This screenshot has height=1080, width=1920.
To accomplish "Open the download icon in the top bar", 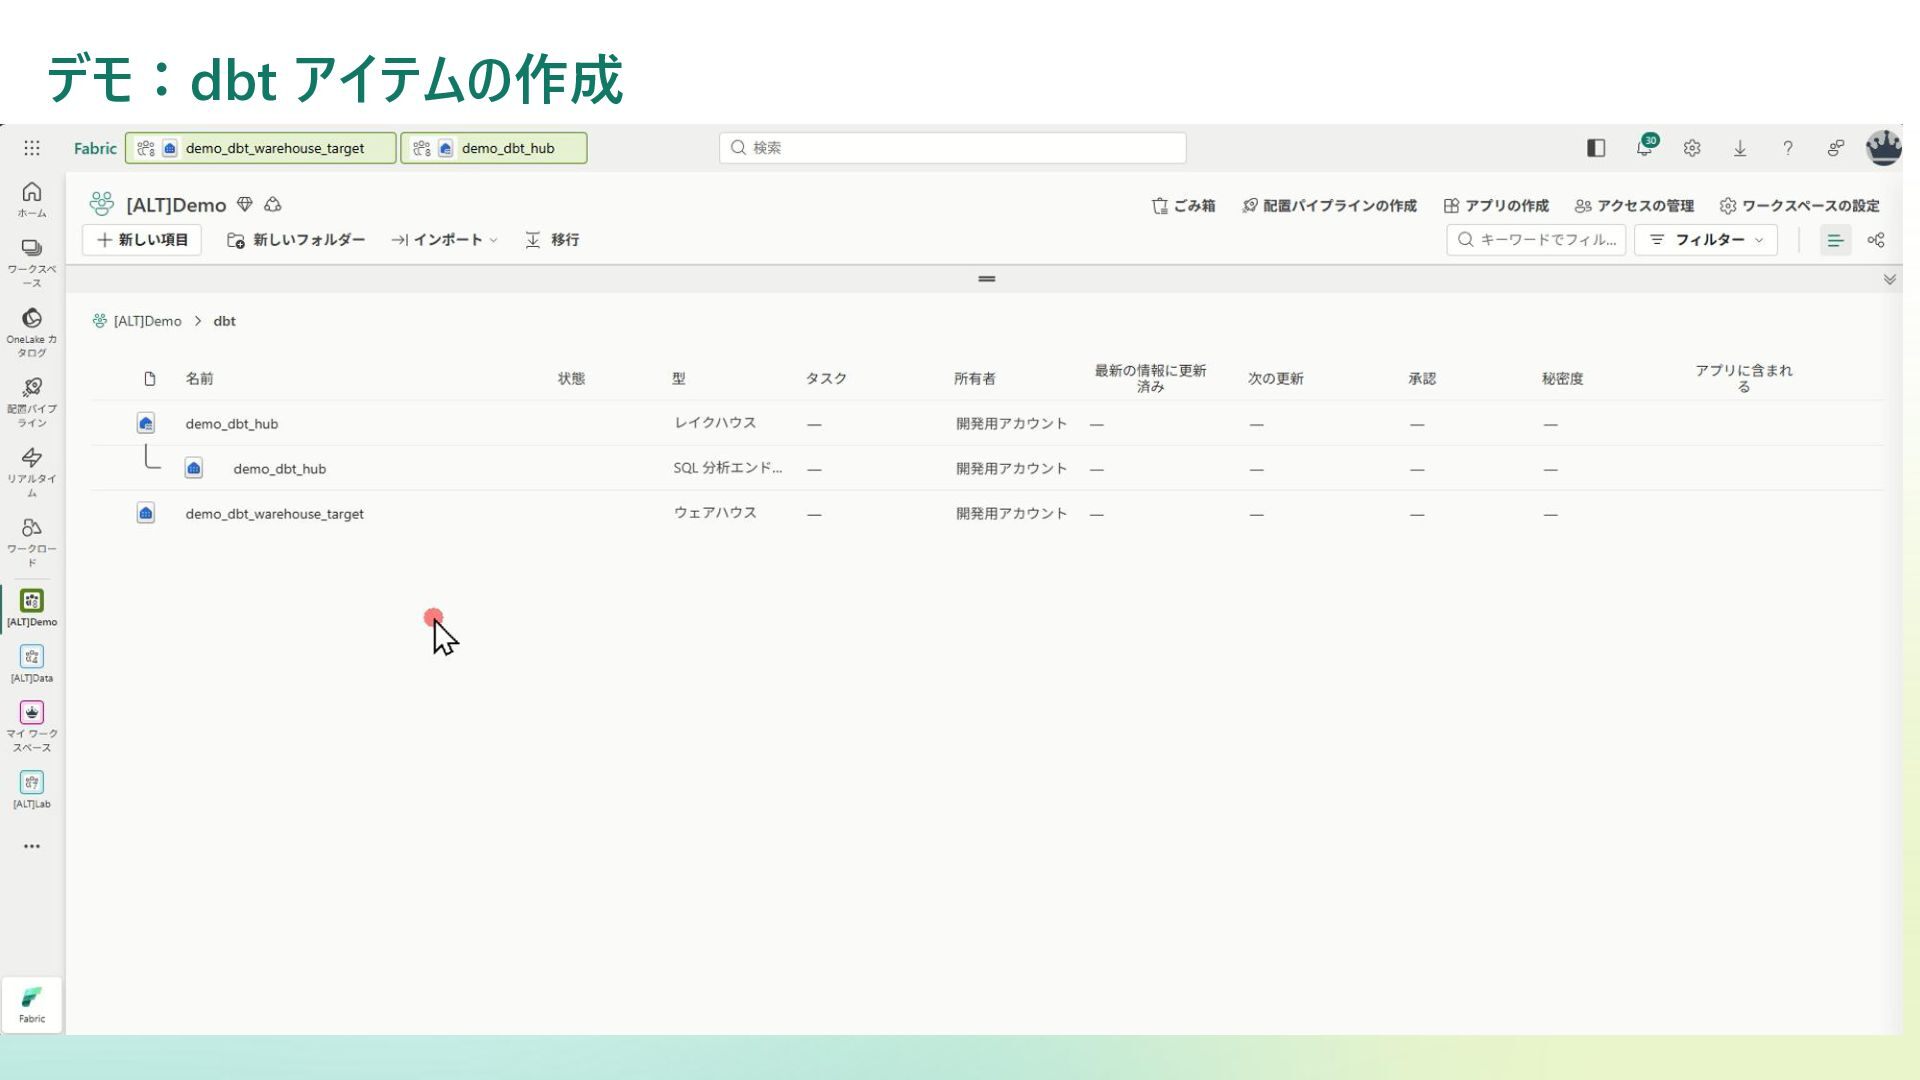I will pyautogui.click(x=1740, y=148).
